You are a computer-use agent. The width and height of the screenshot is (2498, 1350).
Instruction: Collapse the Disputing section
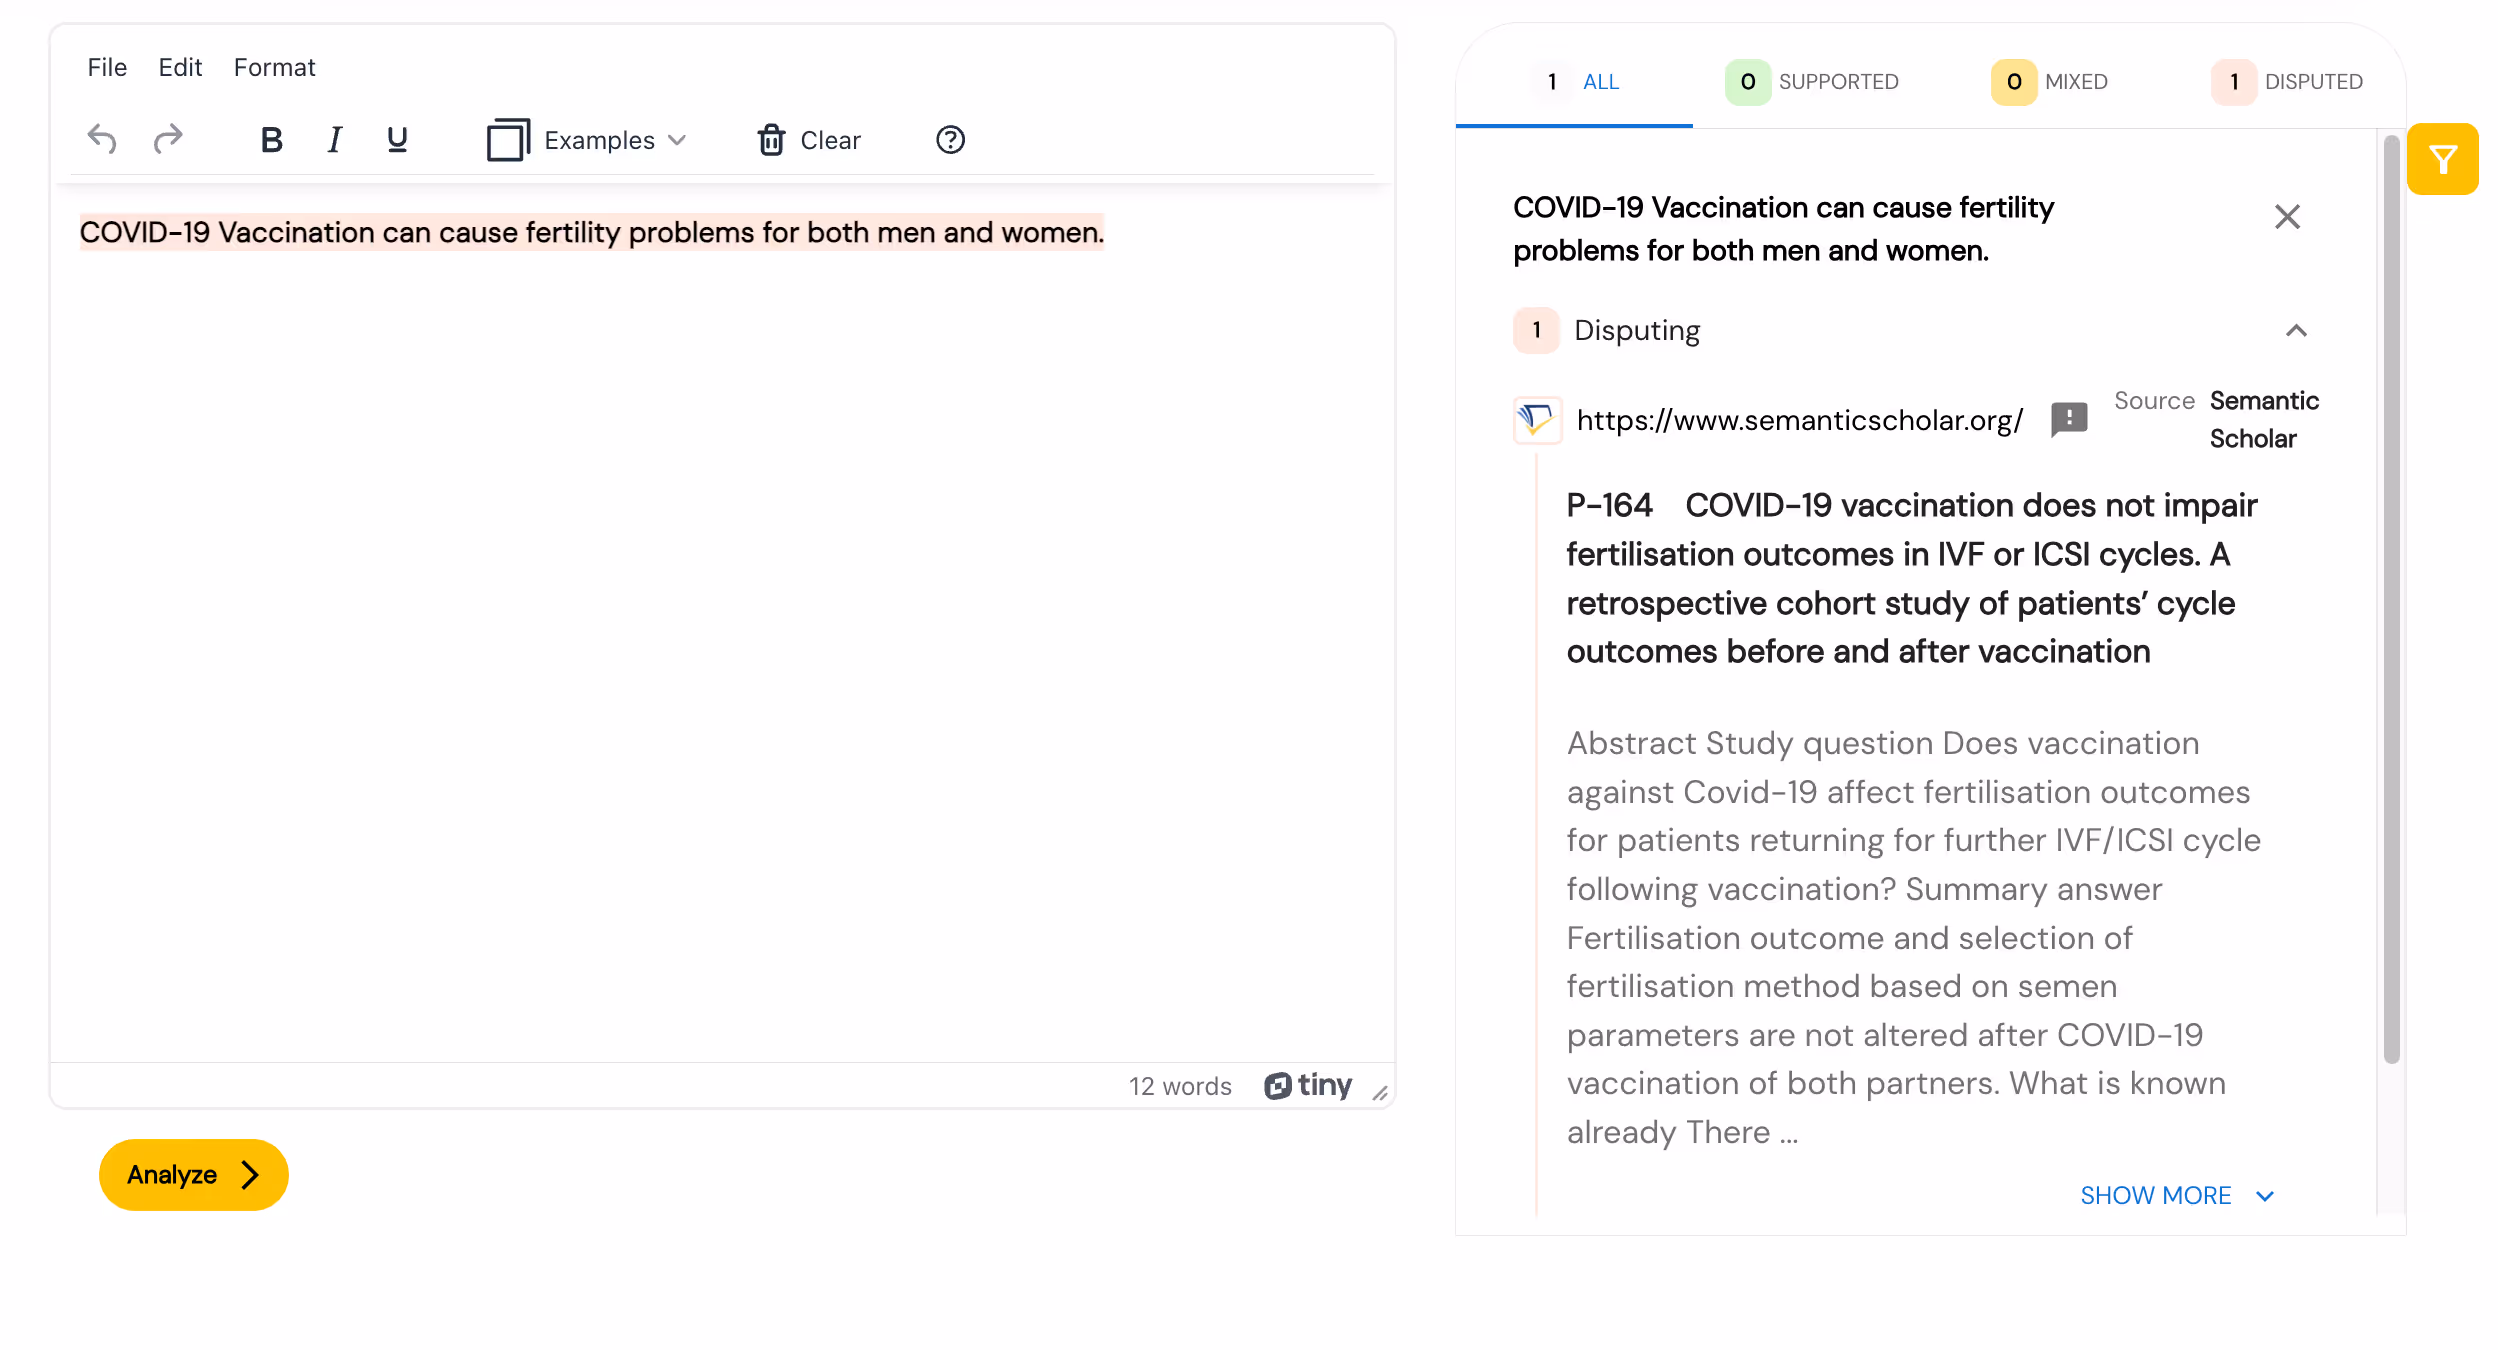[x=2296, y=331]
